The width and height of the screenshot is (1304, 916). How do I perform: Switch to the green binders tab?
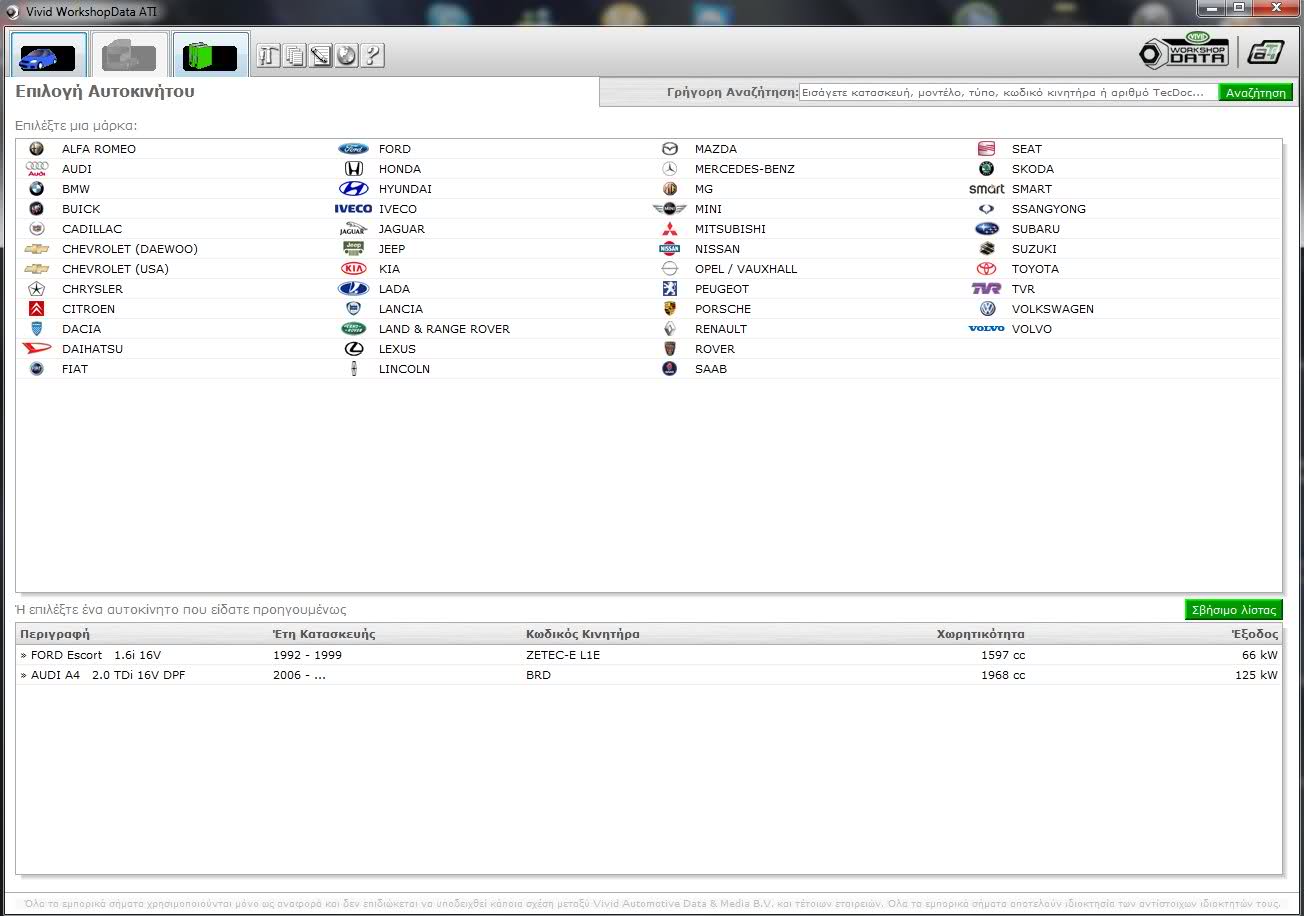pos(210,55)
